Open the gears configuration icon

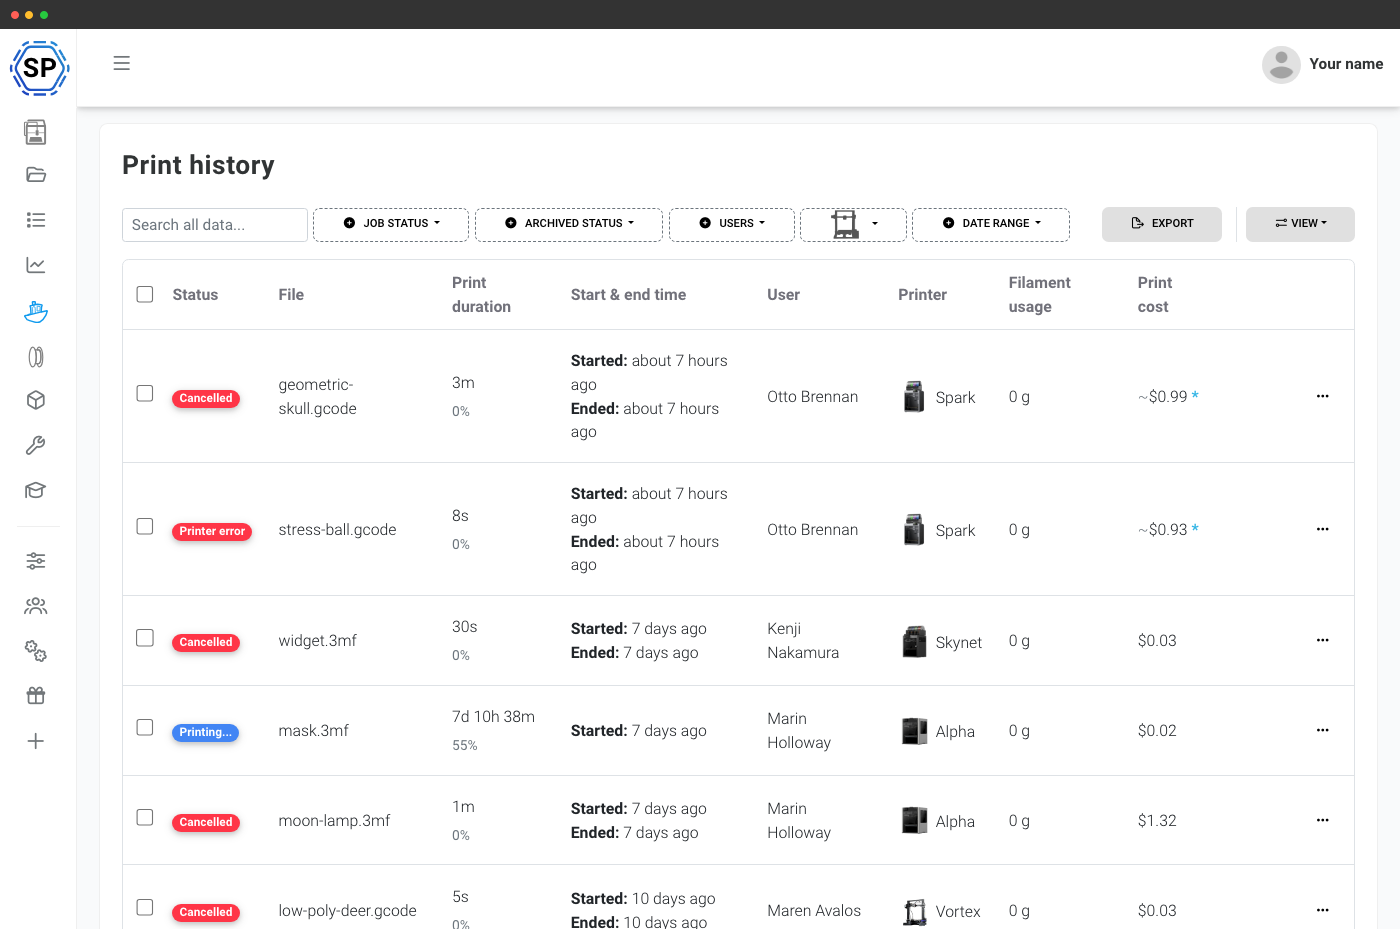pyautogui.click(x=36, y=651)
